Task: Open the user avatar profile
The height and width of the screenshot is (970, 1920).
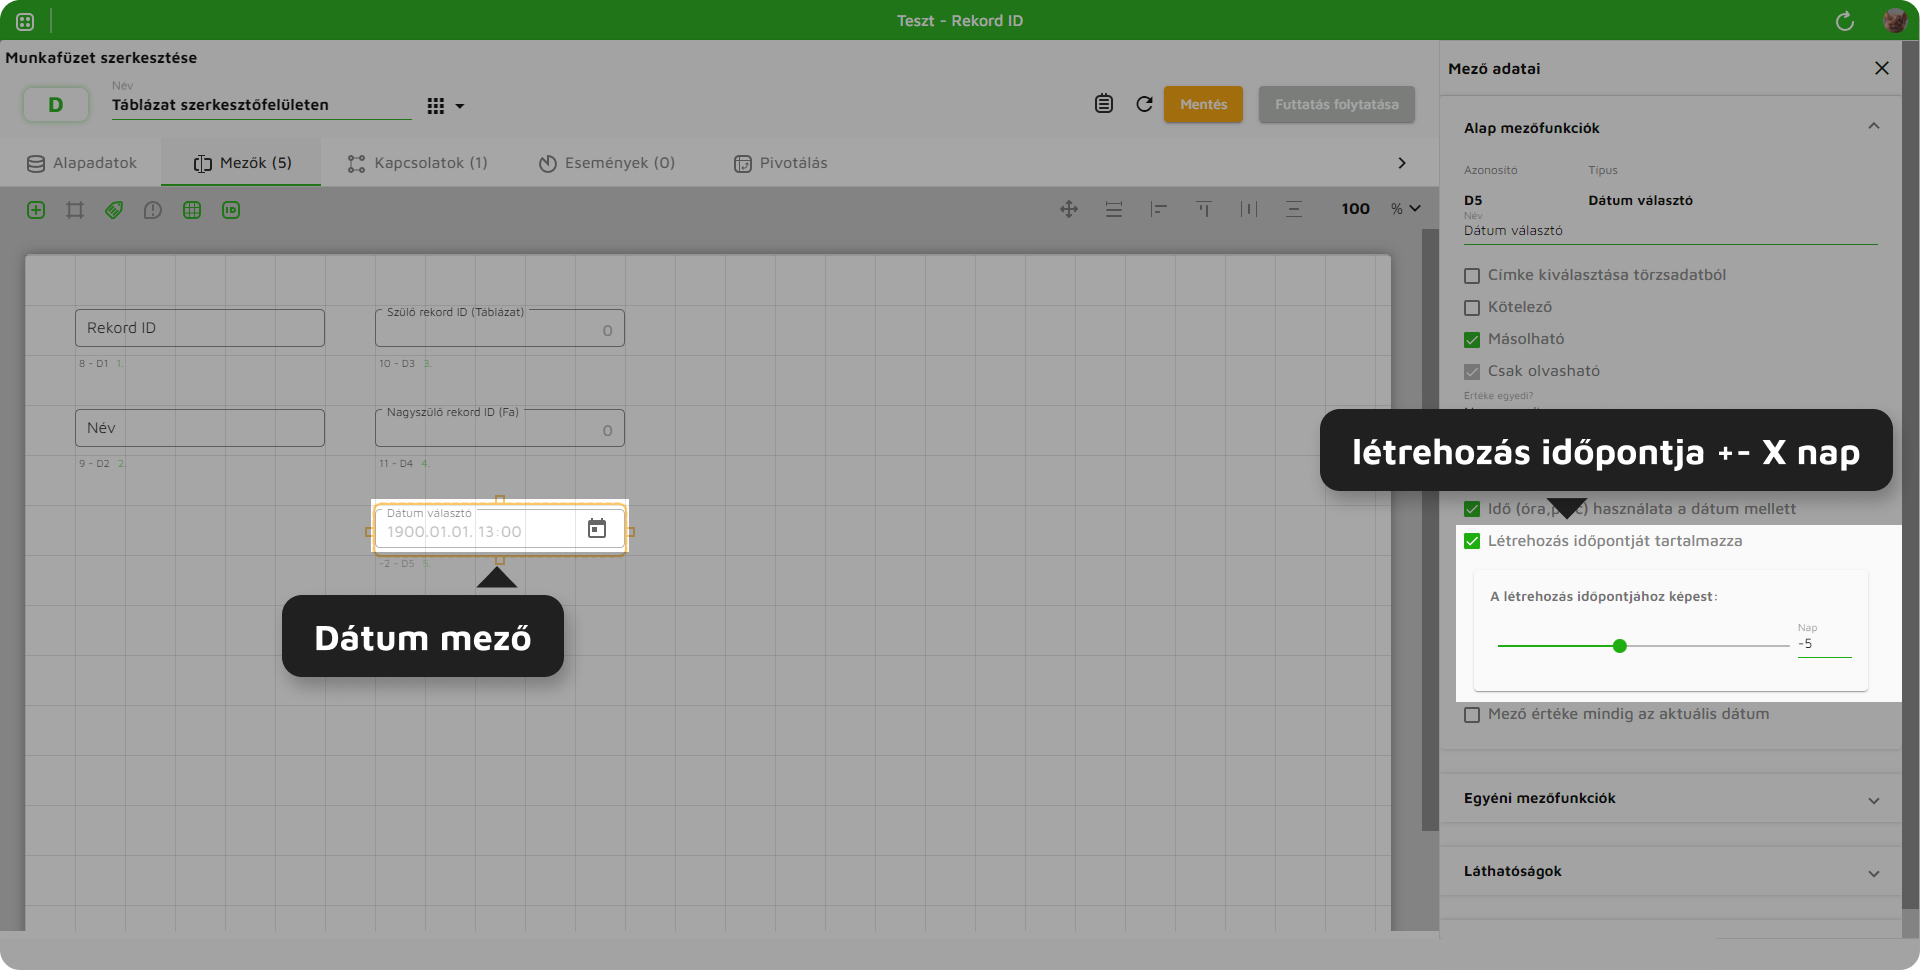Action: (x=1894, y=21)
